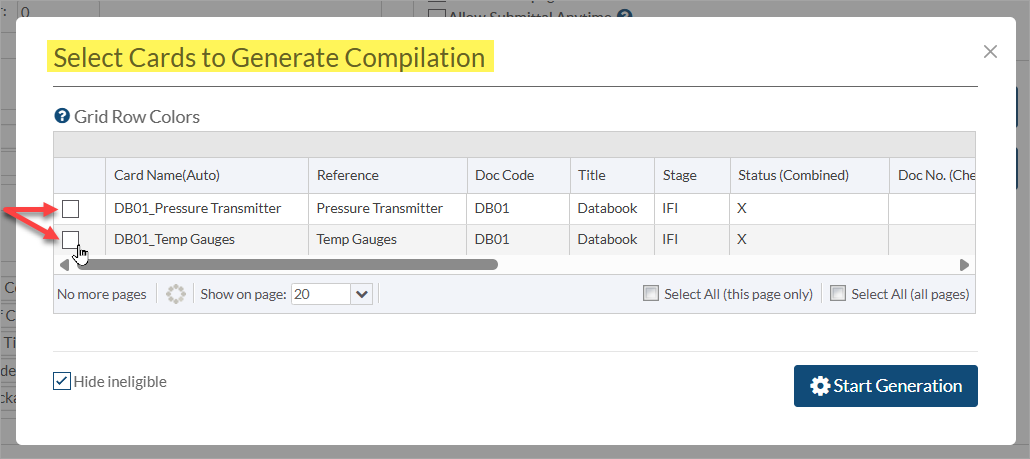Enable Select All (this page only)
The image size is (1030, 459).
[650, 294]
